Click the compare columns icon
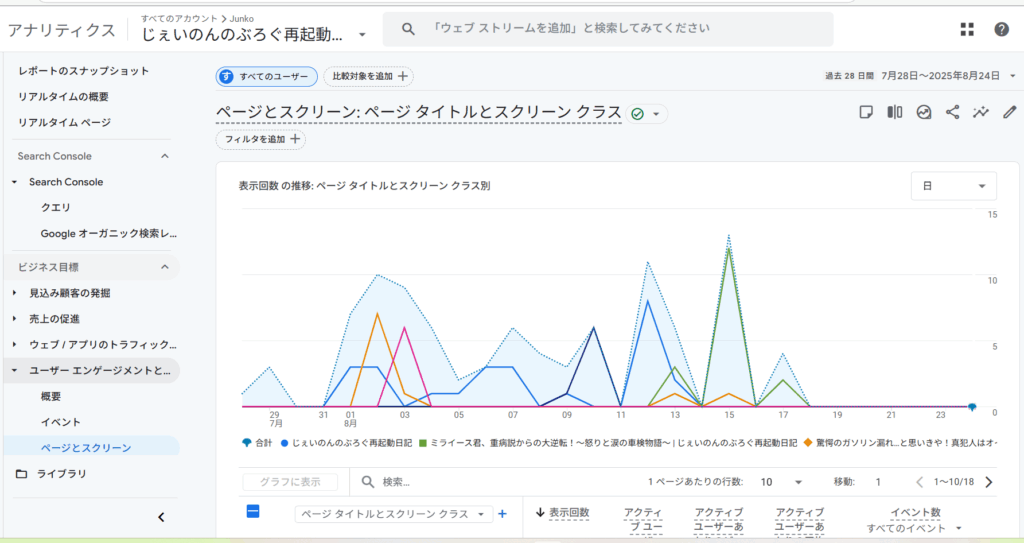 (x=895, y=113)
